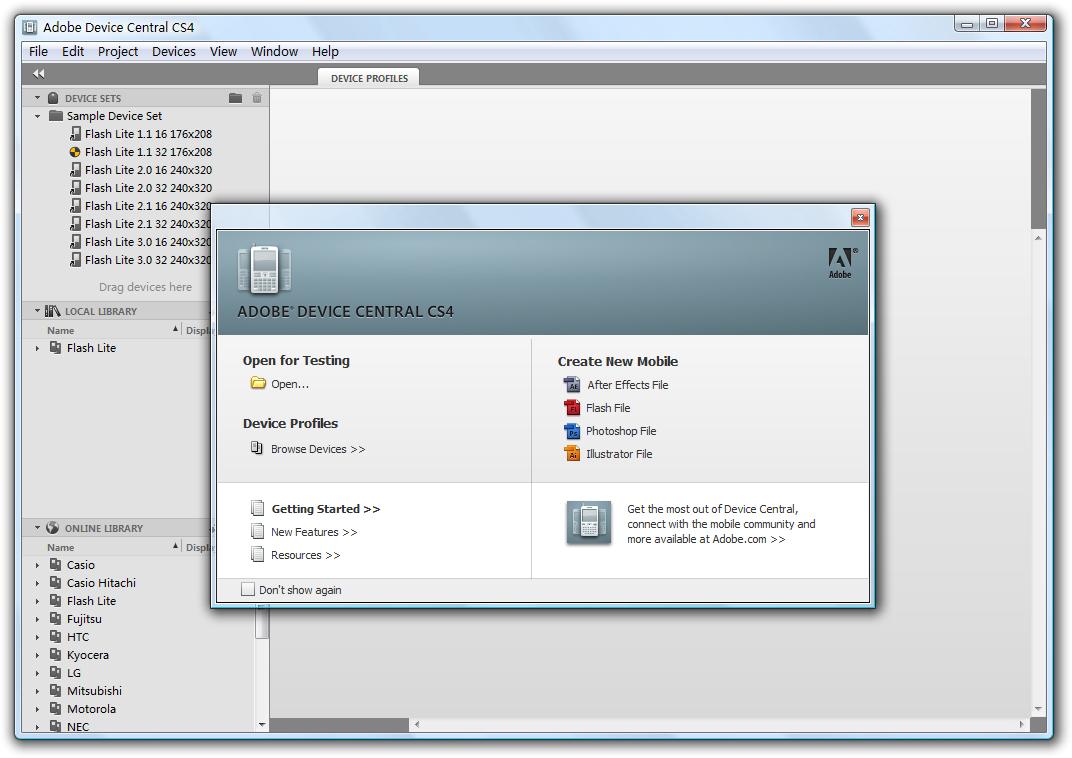1072x758 pixels.
Task: Enable the Don't show again checkbox
Action: (x=248, y=590)
